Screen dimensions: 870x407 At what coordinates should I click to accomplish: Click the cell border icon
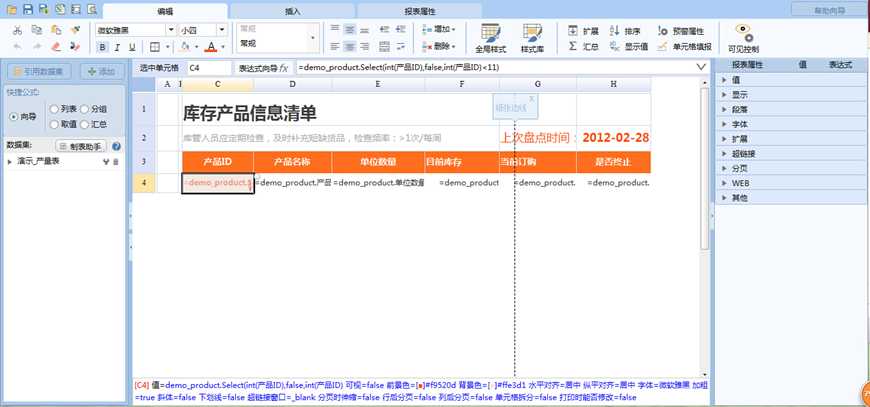[155, 48]
